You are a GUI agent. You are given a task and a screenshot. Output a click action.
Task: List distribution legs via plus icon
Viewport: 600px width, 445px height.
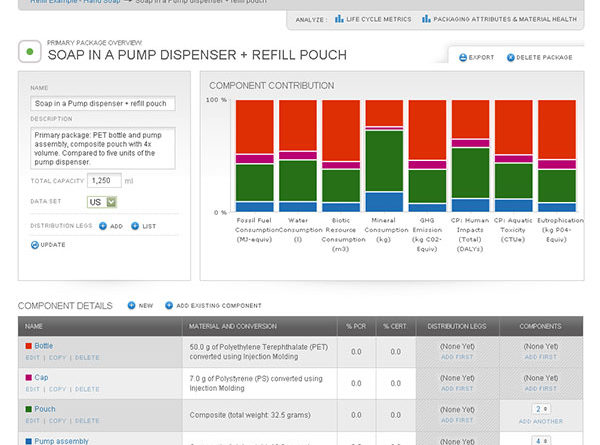click(135, 226)
